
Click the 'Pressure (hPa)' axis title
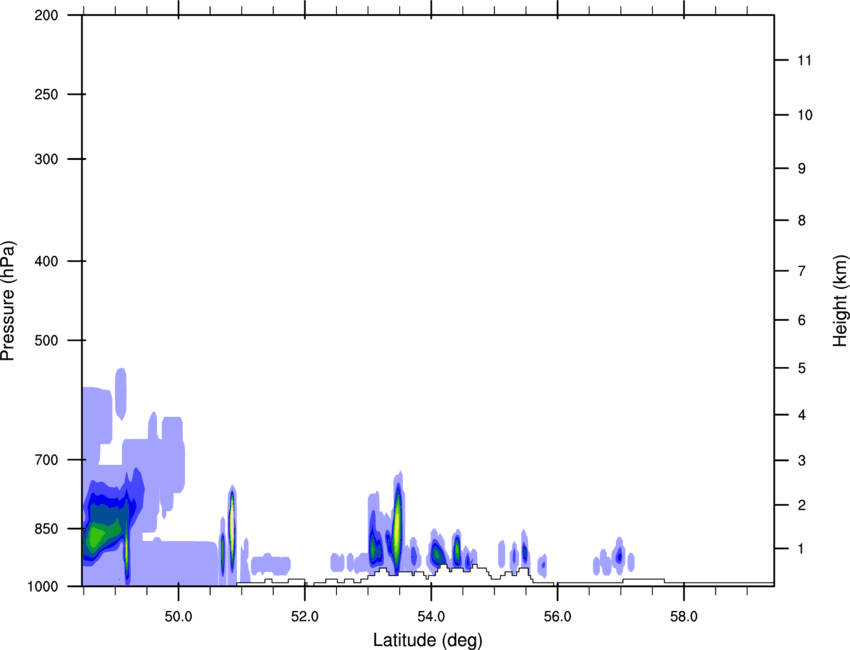pyautogui.click(x=8, y=301)
